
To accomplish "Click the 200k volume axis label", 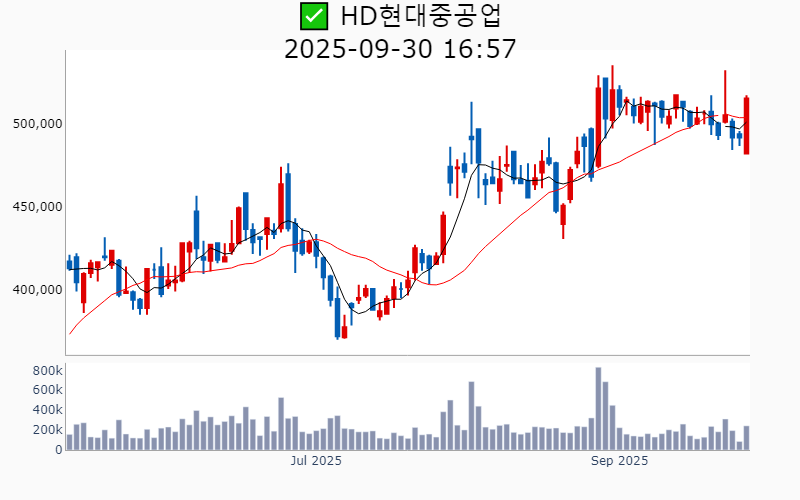I will (x=46, y=430).
